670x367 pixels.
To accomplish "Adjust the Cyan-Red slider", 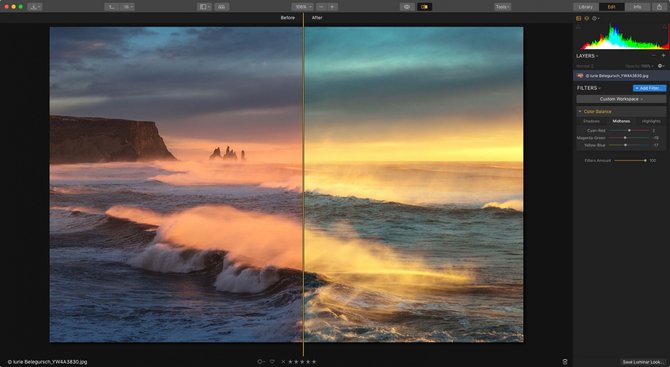I will click(629, 130).
